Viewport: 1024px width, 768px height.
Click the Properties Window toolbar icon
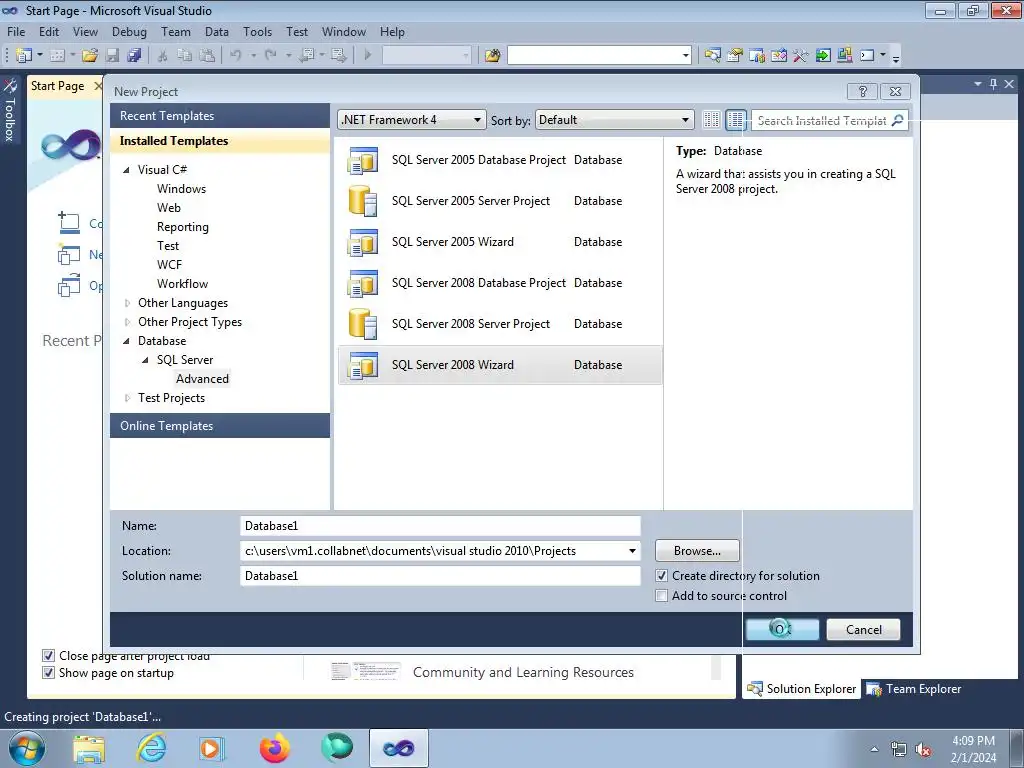(x=735, y=56)
